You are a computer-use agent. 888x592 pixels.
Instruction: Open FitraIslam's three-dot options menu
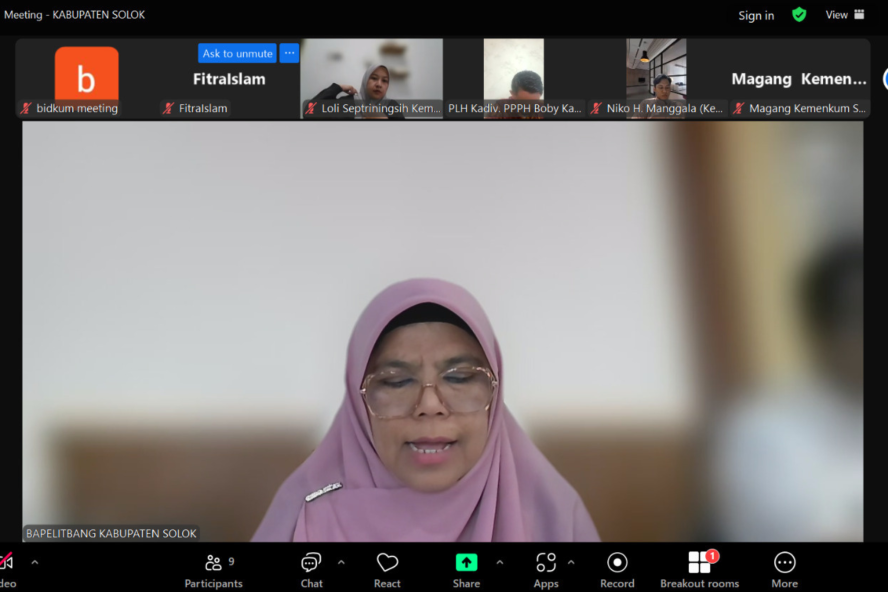click(289, 53)
